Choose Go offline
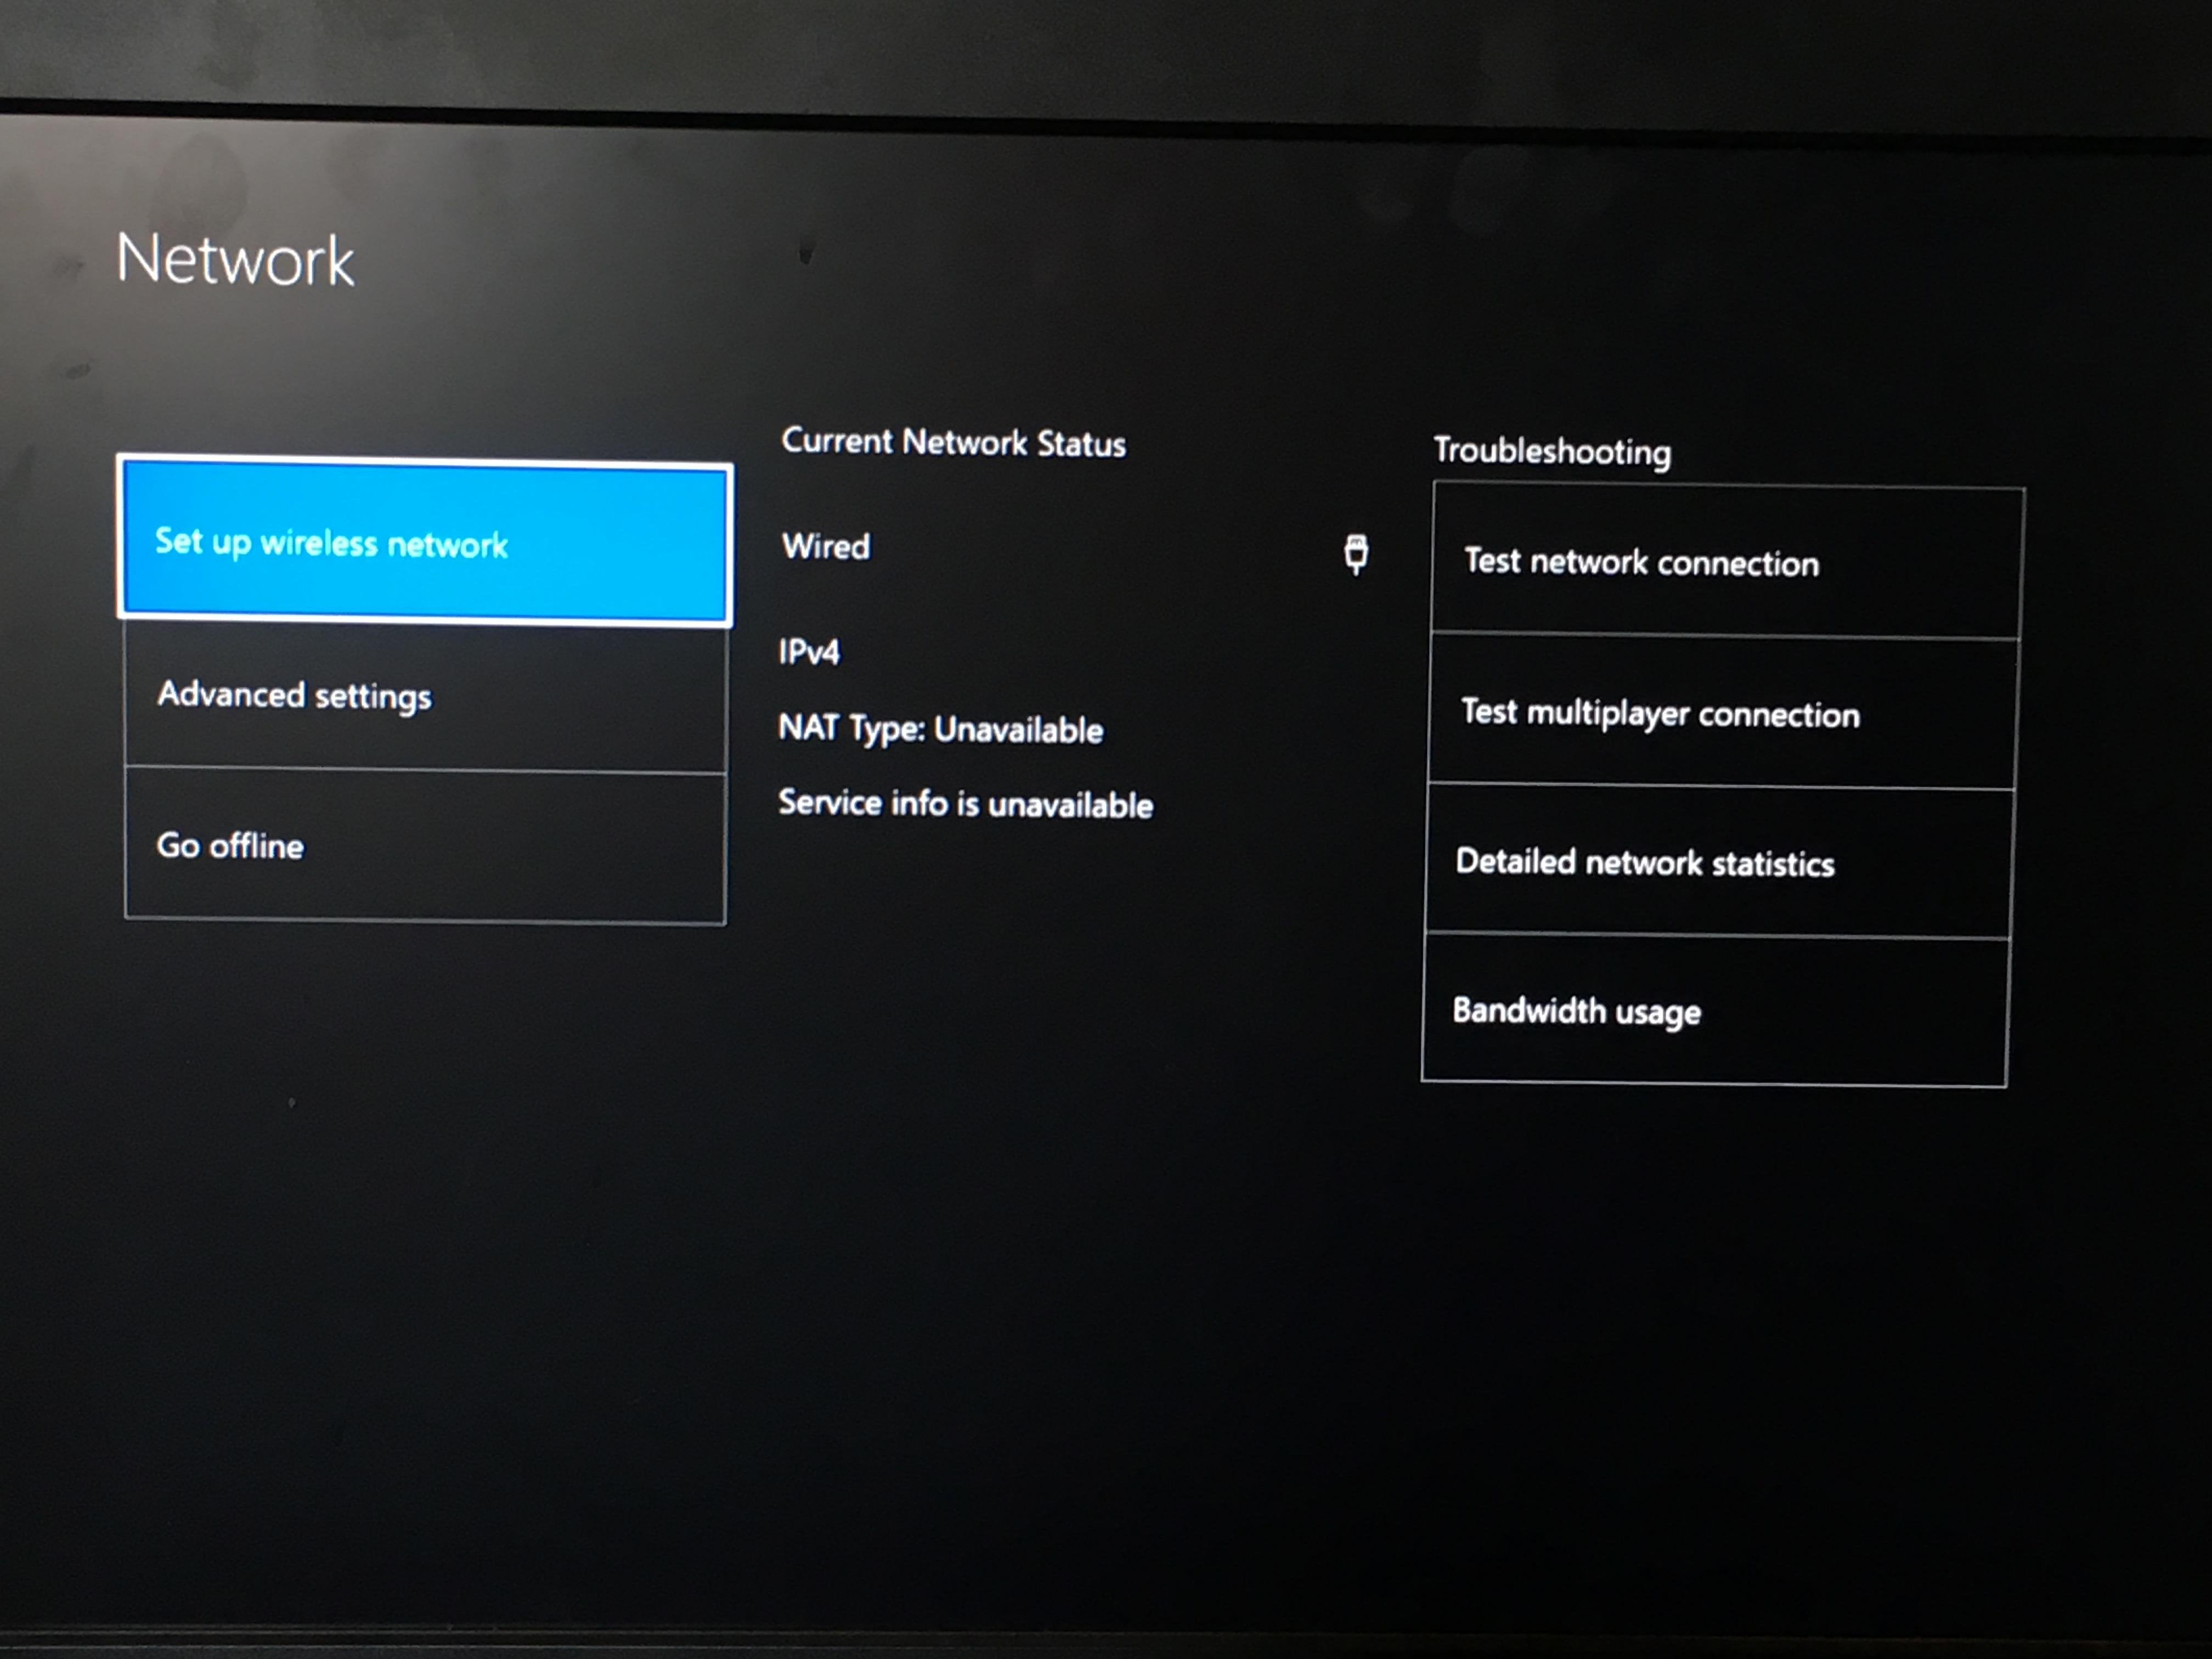This screenshot has width=2212, height=1659. coord(425,846)
